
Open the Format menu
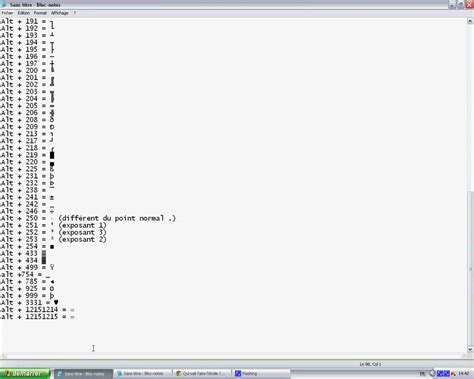(40, 13)
